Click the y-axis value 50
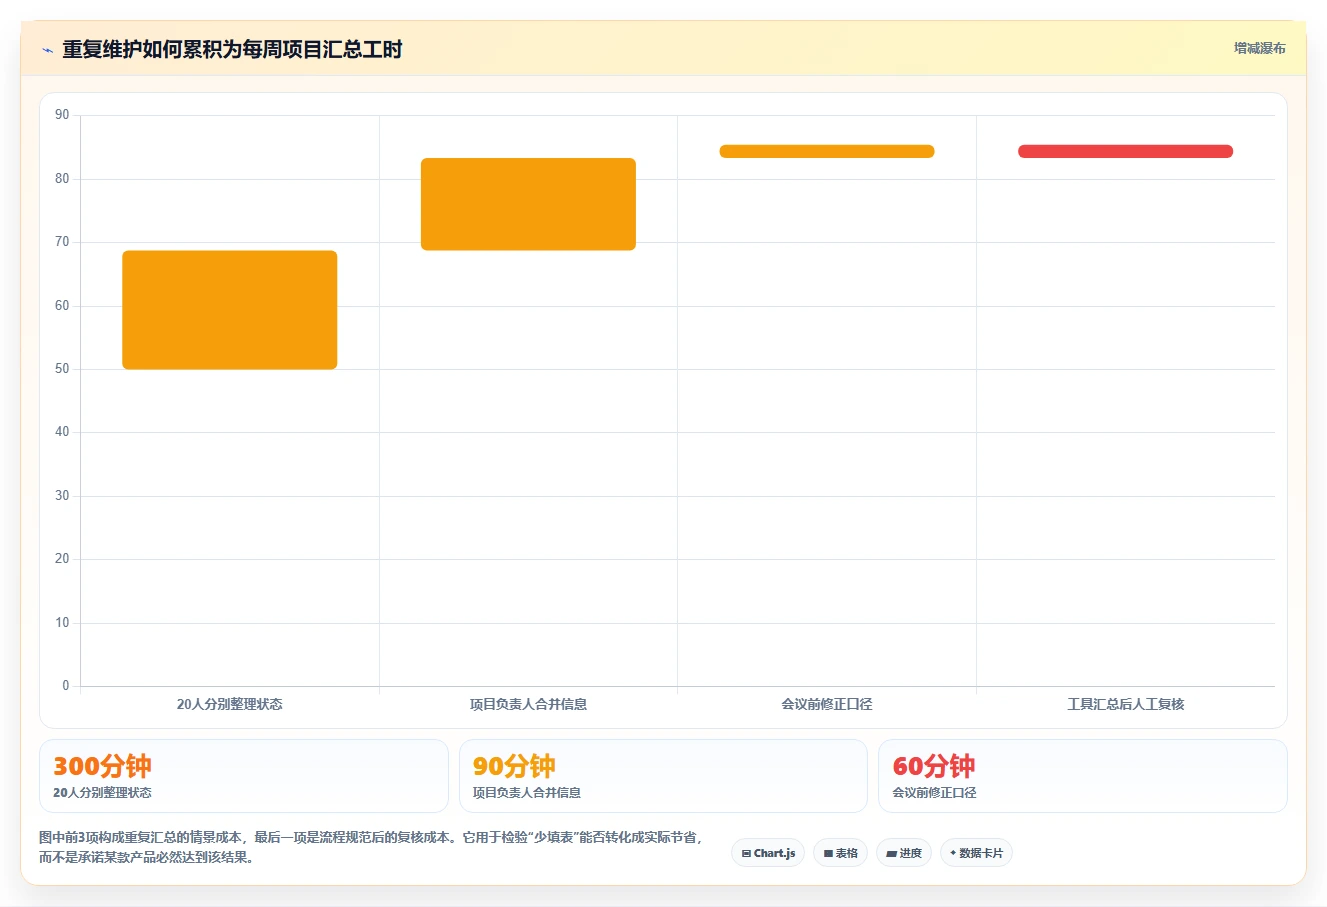 click(x=62, y=369)
